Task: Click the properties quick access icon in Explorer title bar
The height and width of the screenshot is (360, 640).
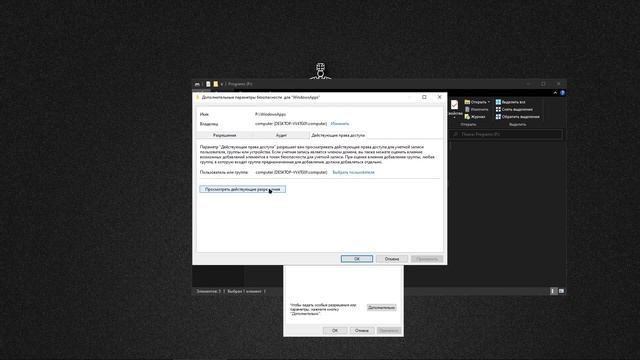Action: (x=208, y=84)
